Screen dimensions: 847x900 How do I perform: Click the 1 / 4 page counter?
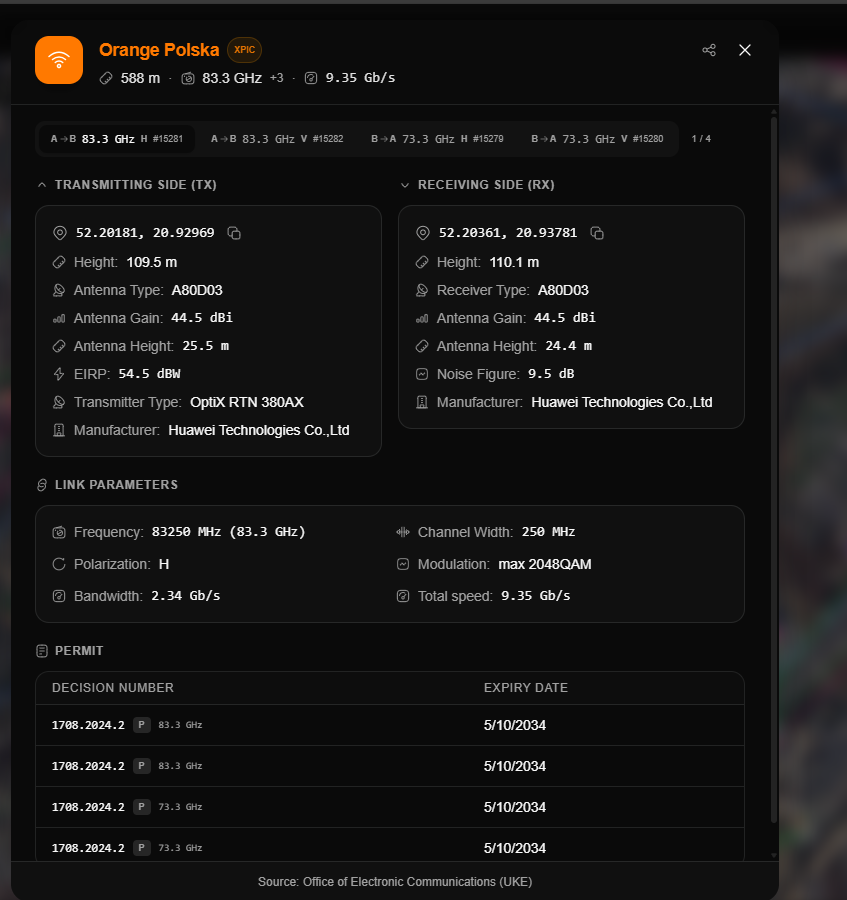[x=701, y=139]
